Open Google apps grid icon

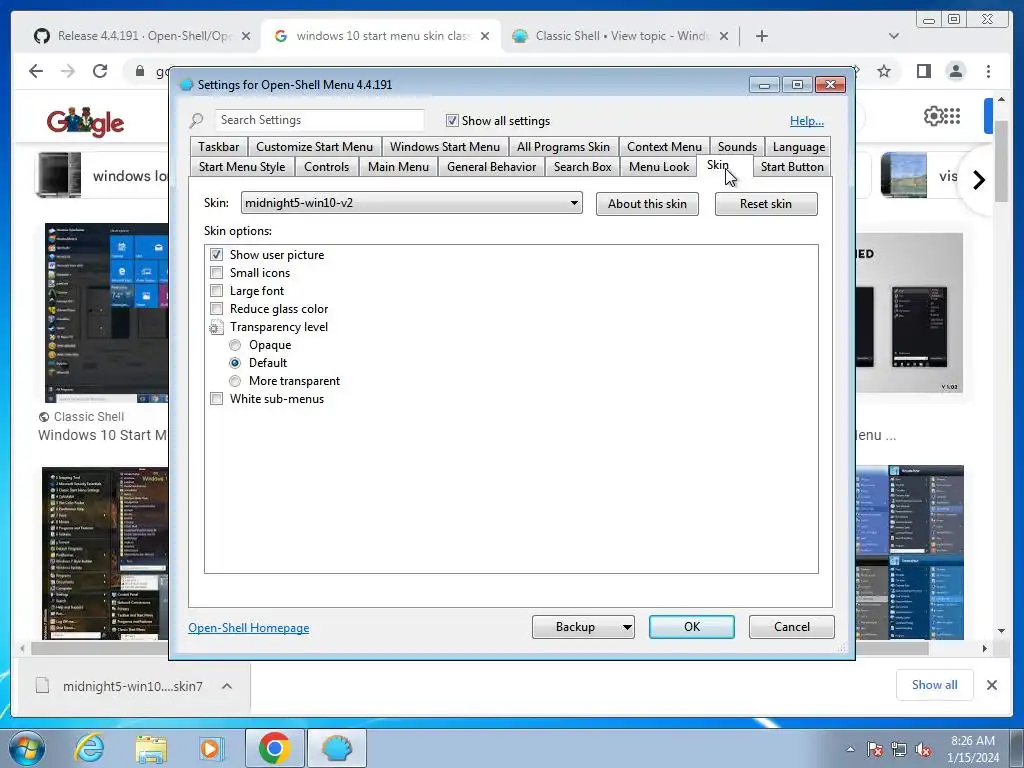click(953, 116)
